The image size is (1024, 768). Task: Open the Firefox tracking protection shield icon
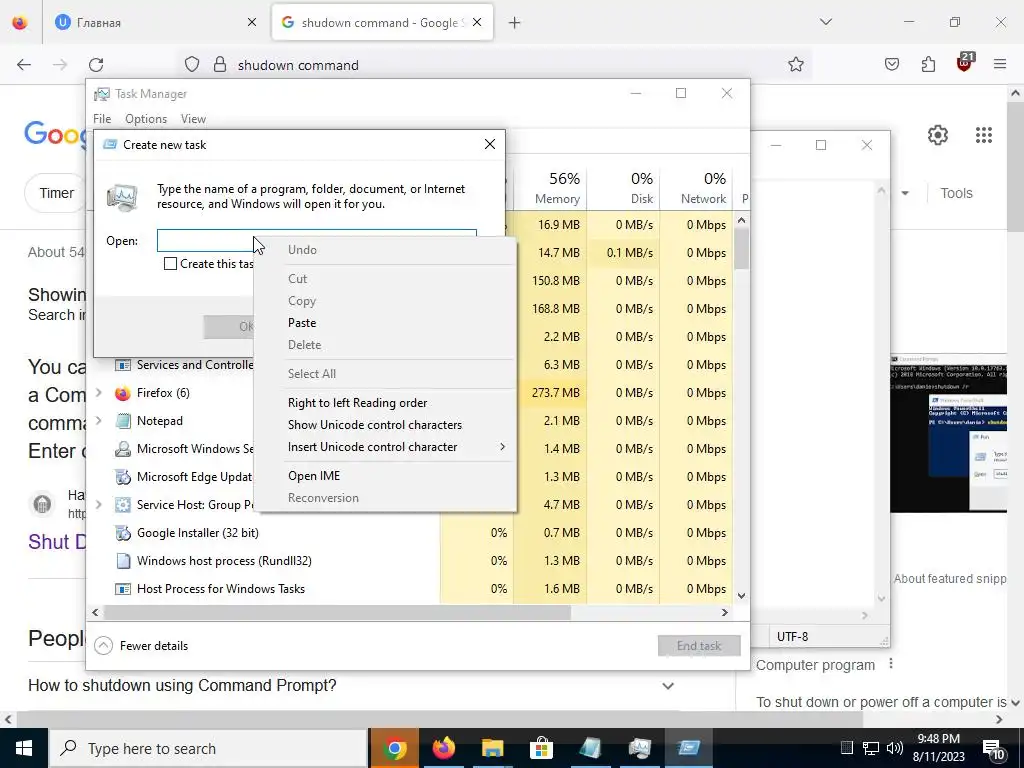[191, 65]
